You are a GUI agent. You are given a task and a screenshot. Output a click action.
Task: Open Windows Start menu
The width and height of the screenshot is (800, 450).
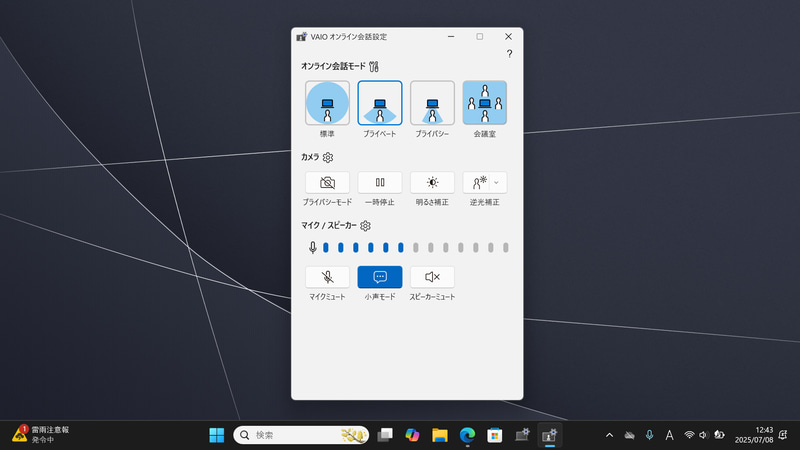[x=217, y=435]
